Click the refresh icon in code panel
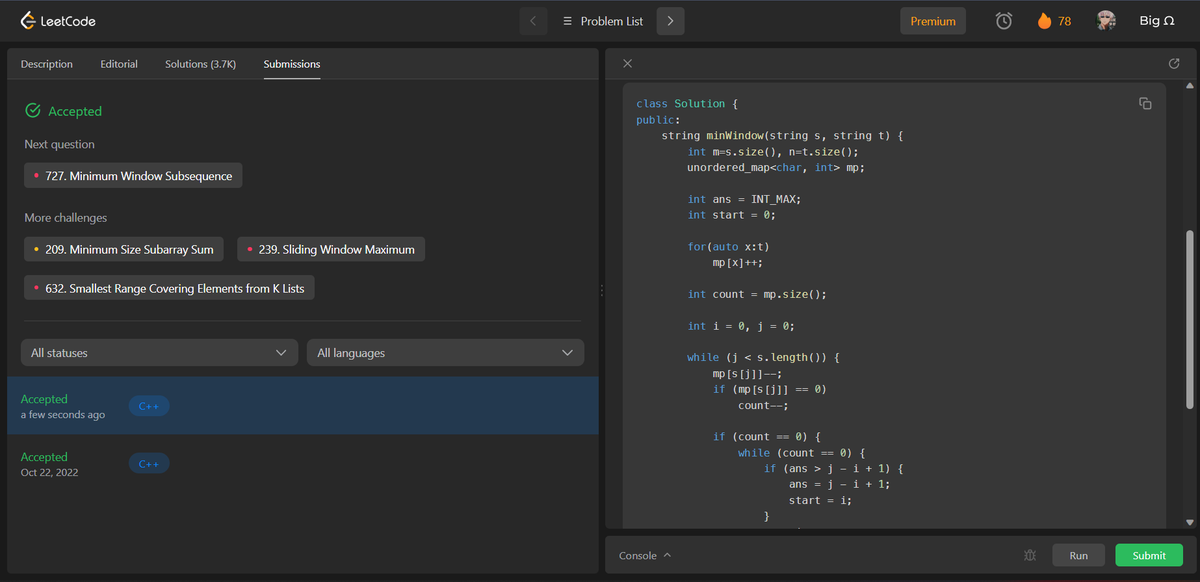The height and width of the screenshot is (582, 1200). 1174,64
